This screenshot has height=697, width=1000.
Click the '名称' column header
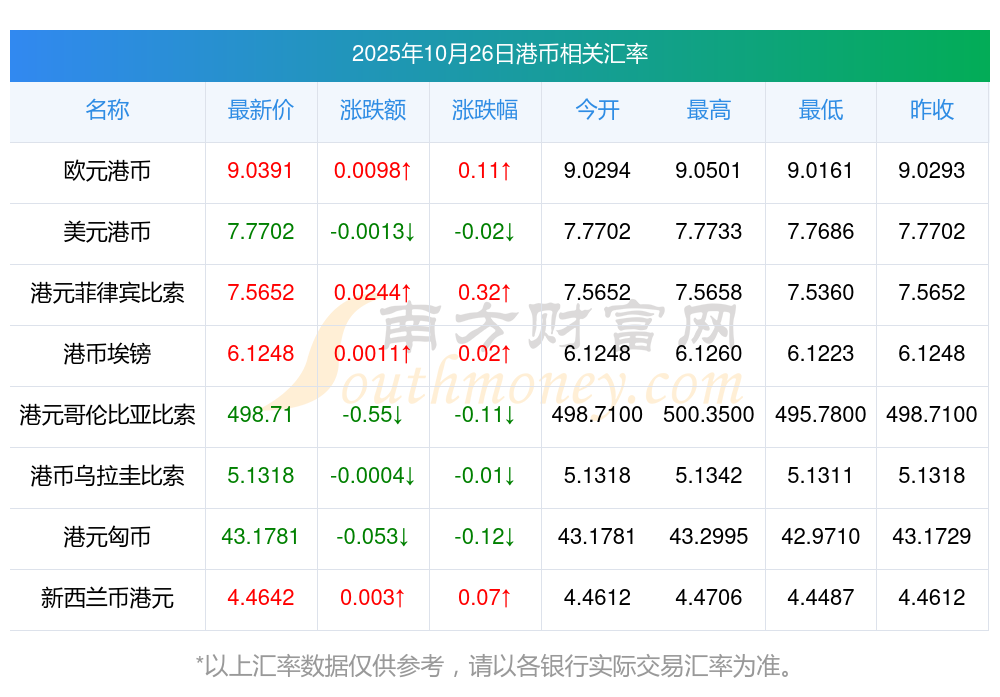coord(107,110)
